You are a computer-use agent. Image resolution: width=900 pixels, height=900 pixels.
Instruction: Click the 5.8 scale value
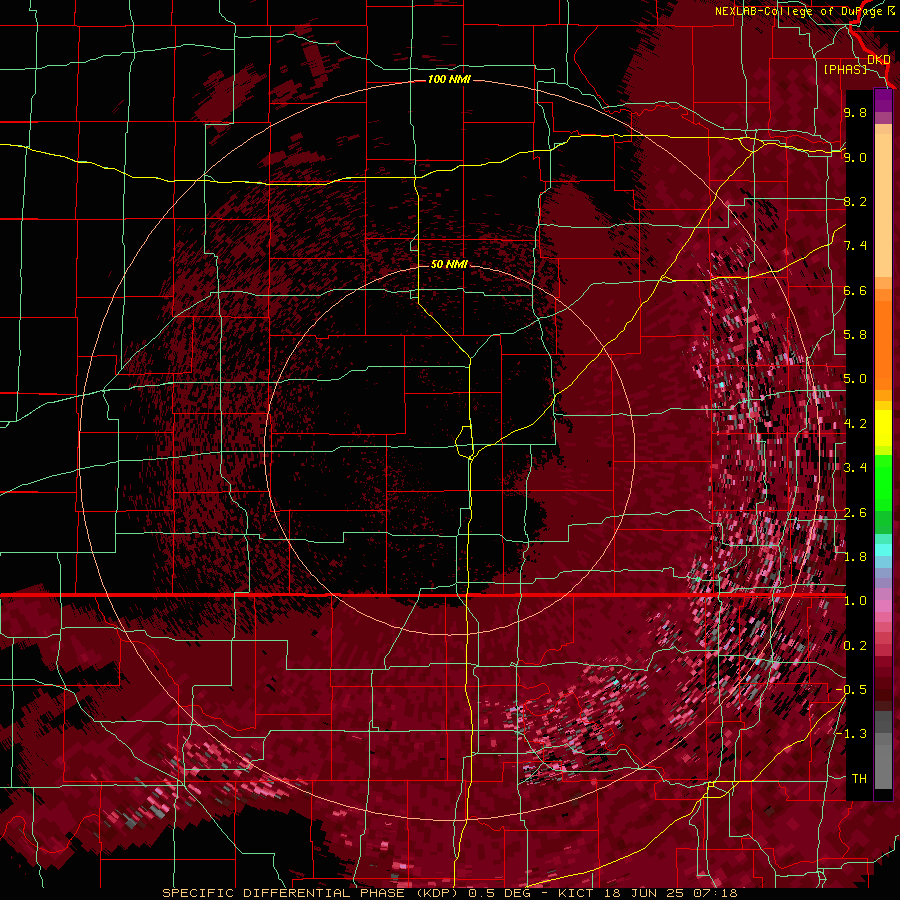point(855,335)
